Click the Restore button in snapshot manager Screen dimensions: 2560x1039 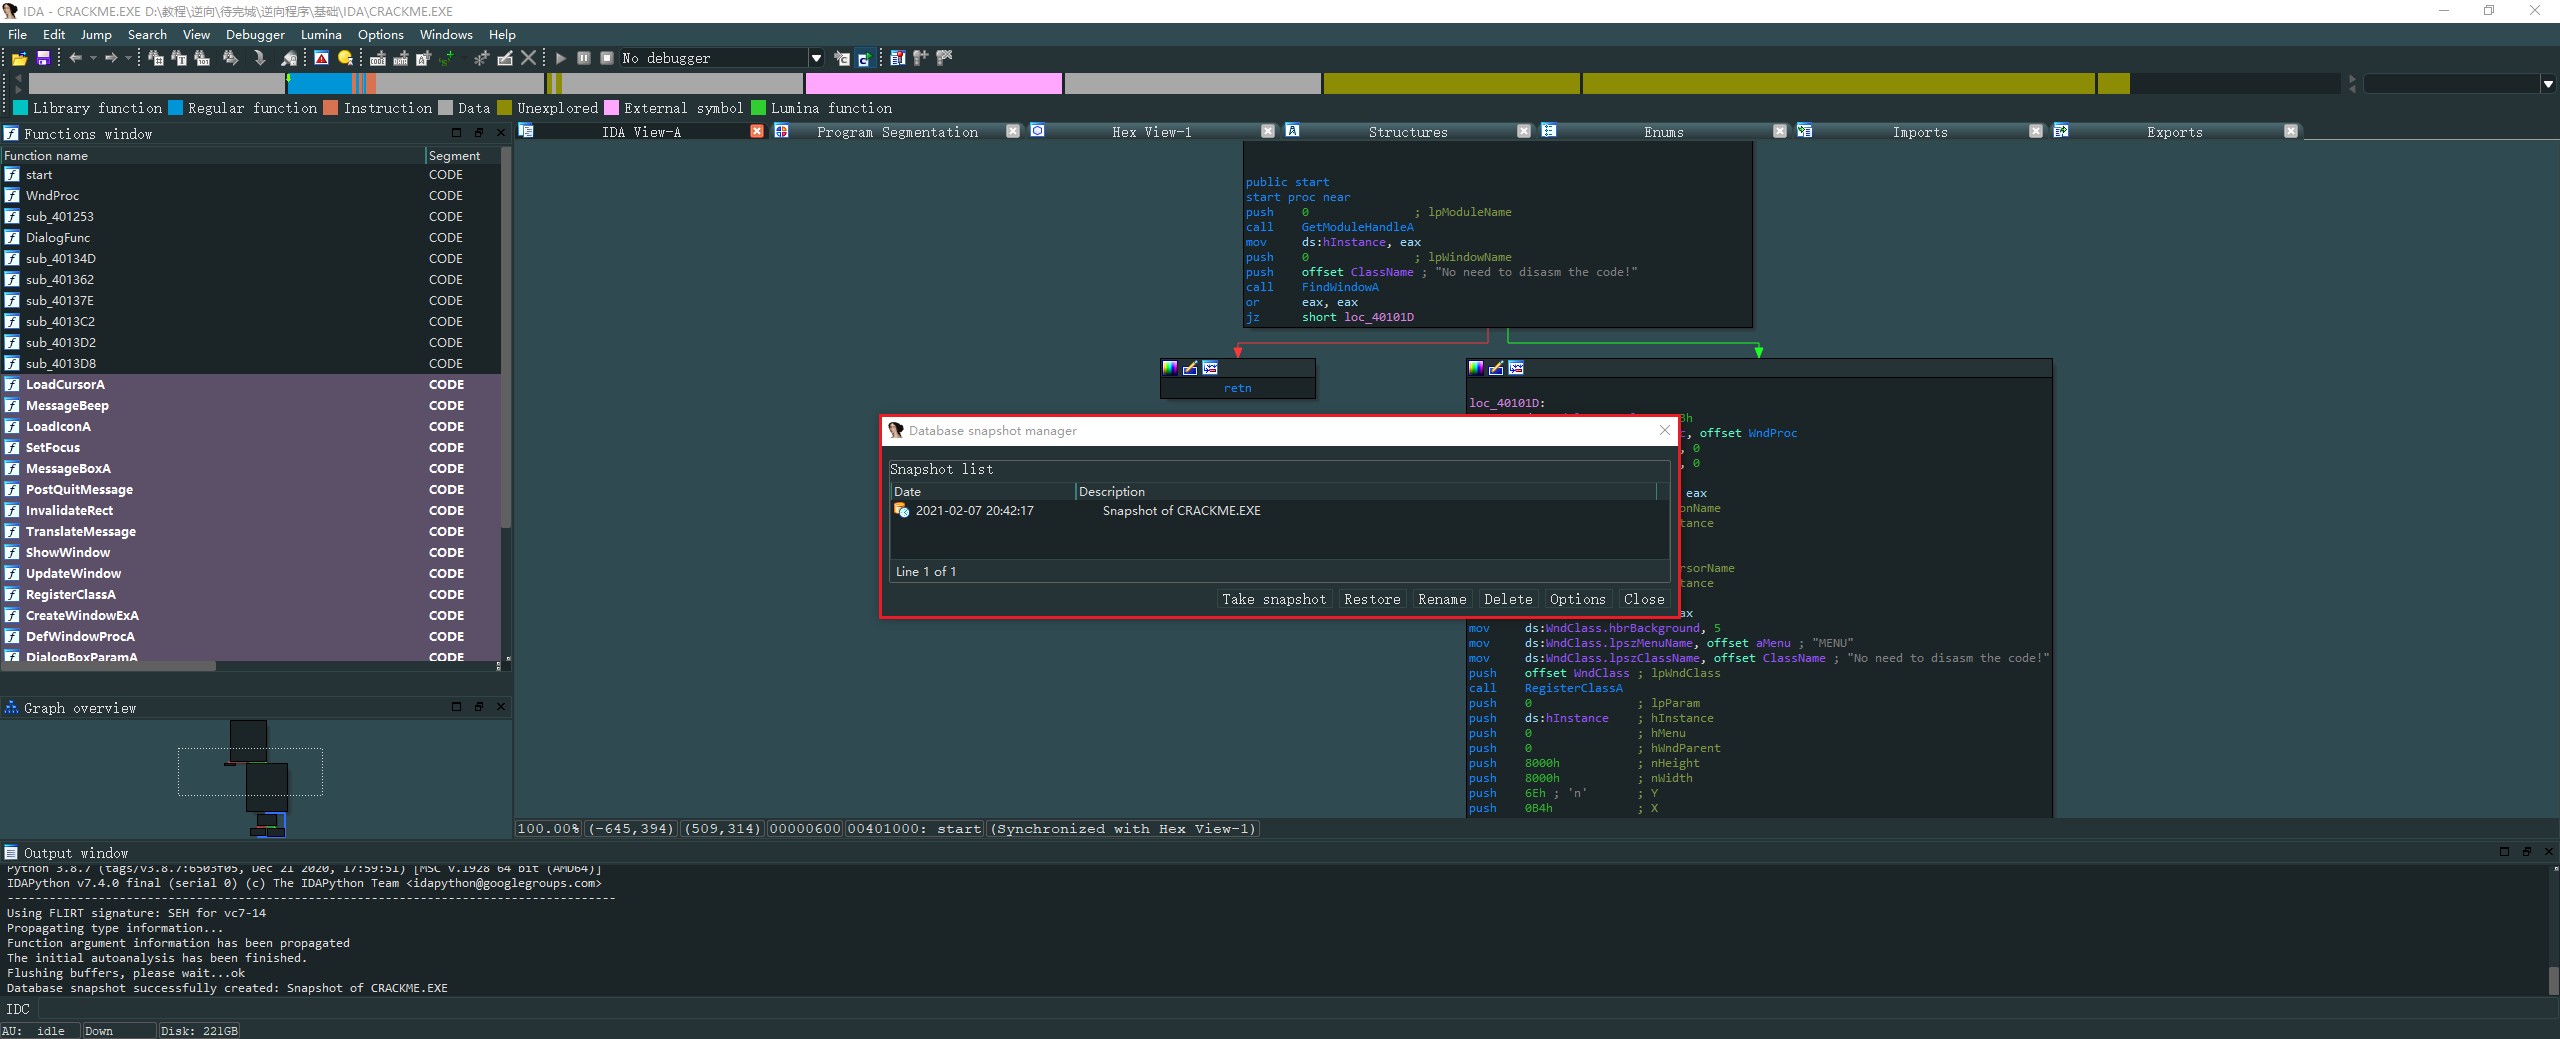(x=1371, y=599)
